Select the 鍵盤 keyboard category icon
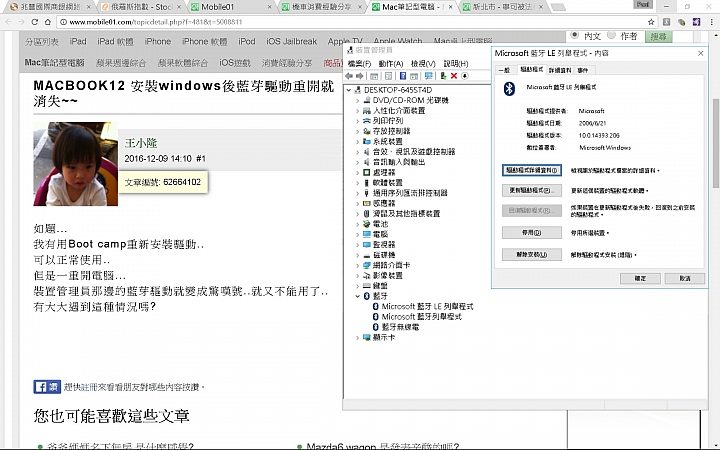This screenshot has height=450, width=720. pyautogui.click(x=366, y=286)
